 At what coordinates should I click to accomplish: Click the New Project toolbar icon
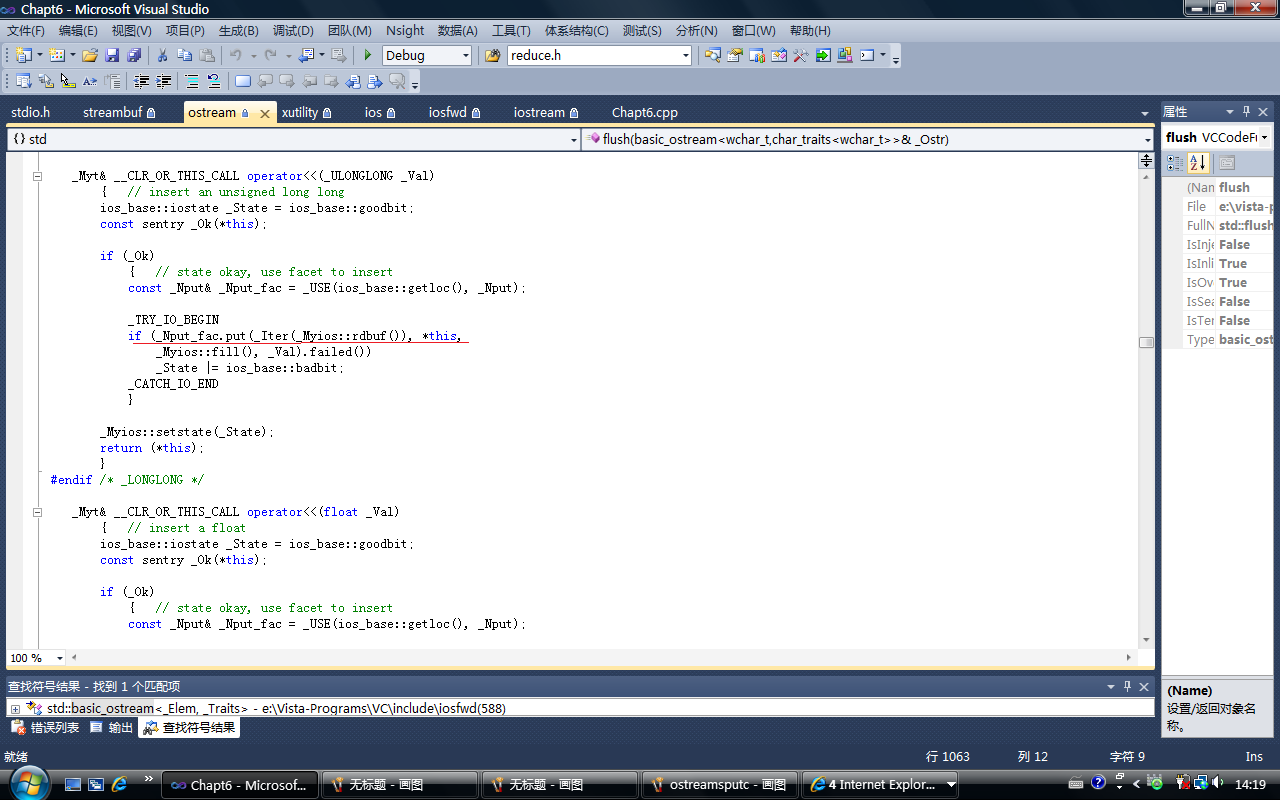(x=24, y=55)
